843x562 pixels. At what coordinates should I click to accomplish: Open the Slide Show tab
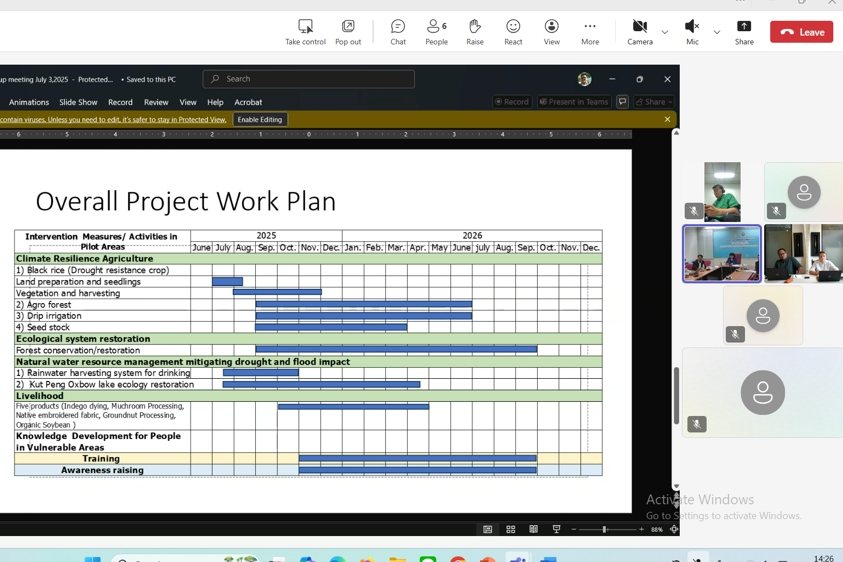tap(78, 102)
